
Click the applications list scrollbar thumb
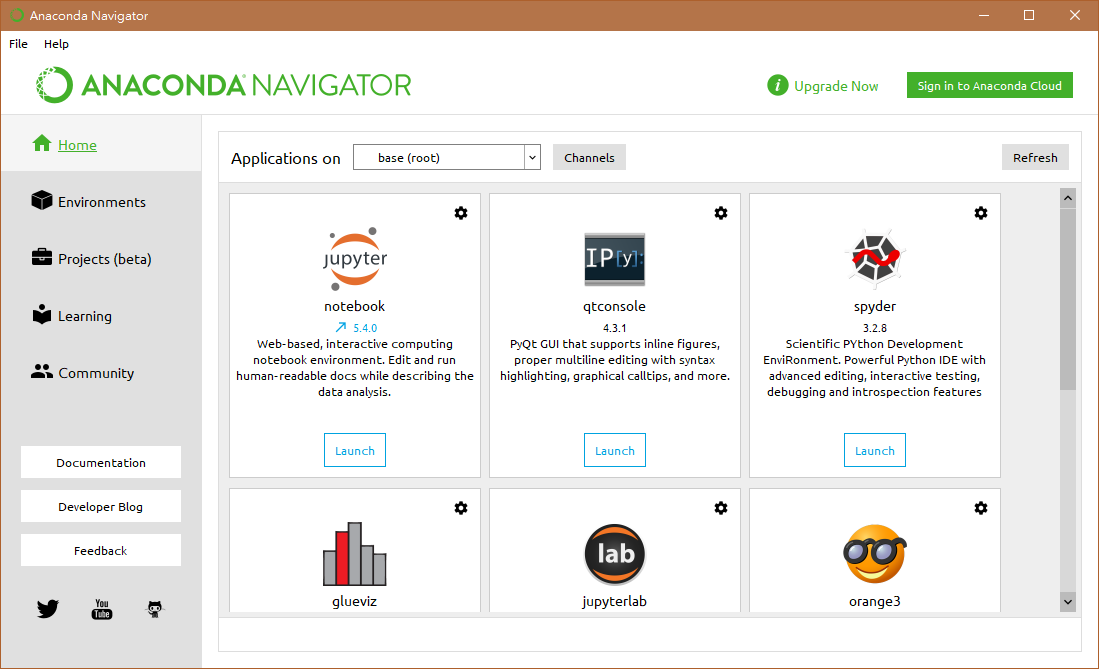[1067, 298]
